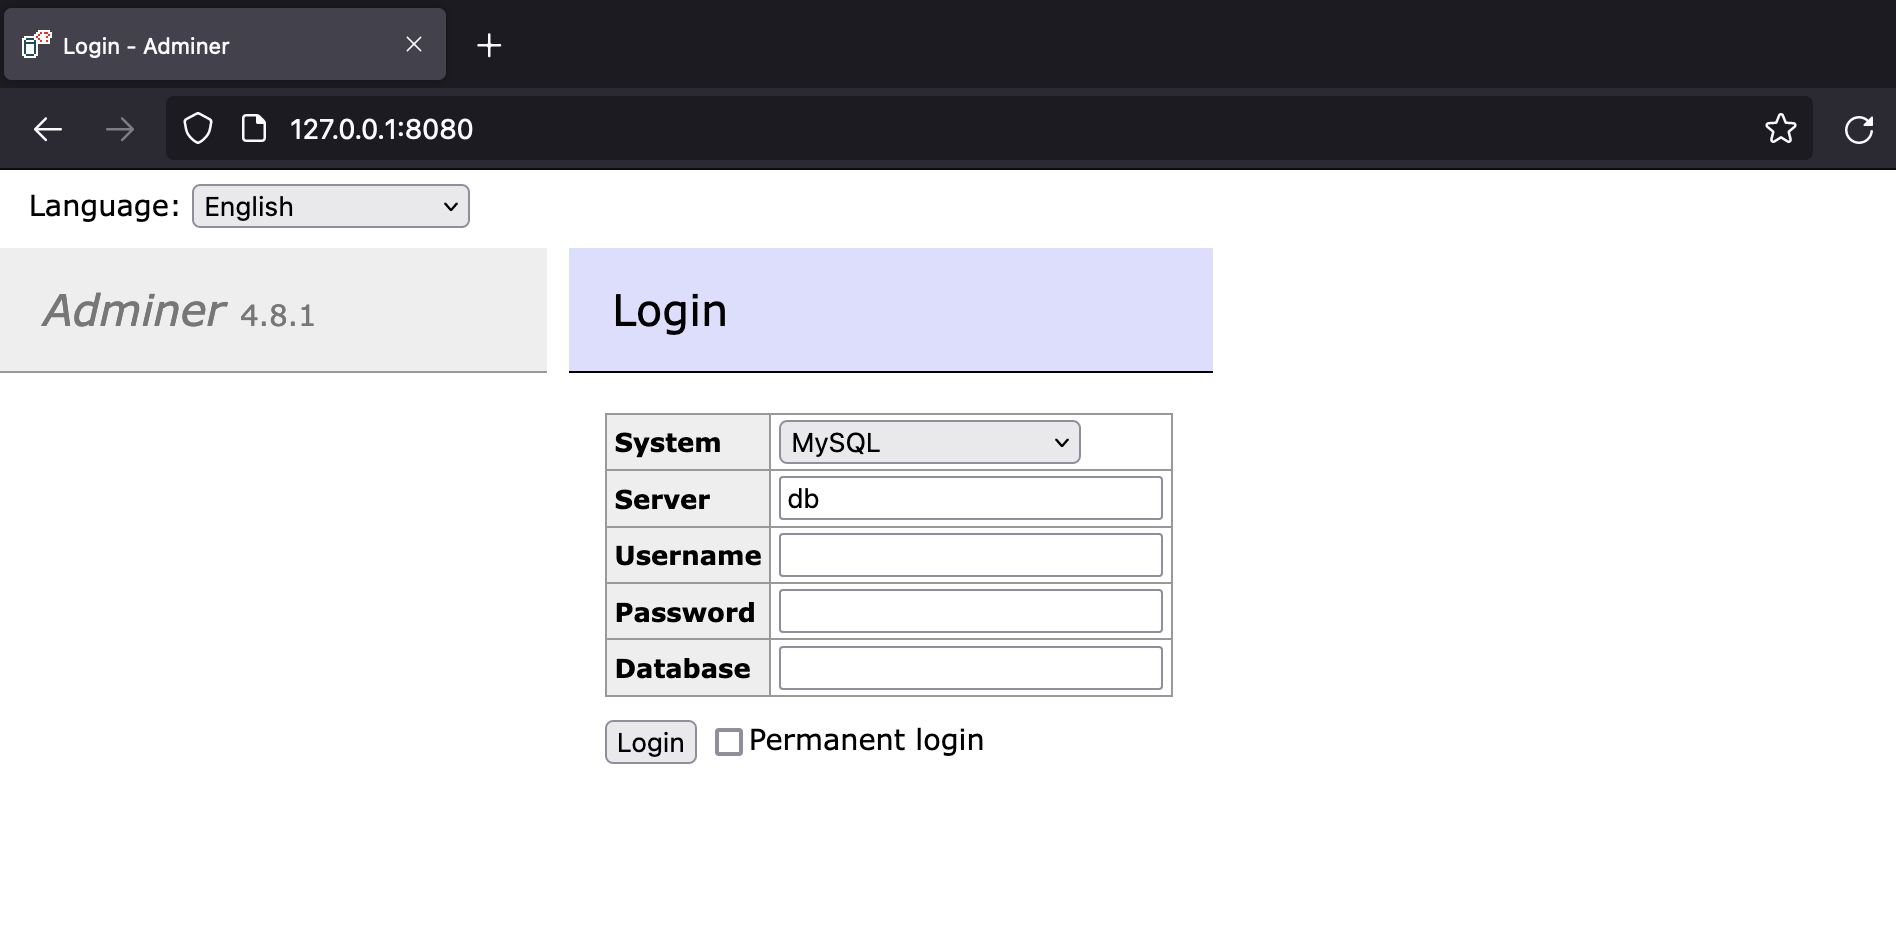The width and height of the screenshot is (1896, 936).
Task: Reload the page
Action: click(x=1860, y=128)
